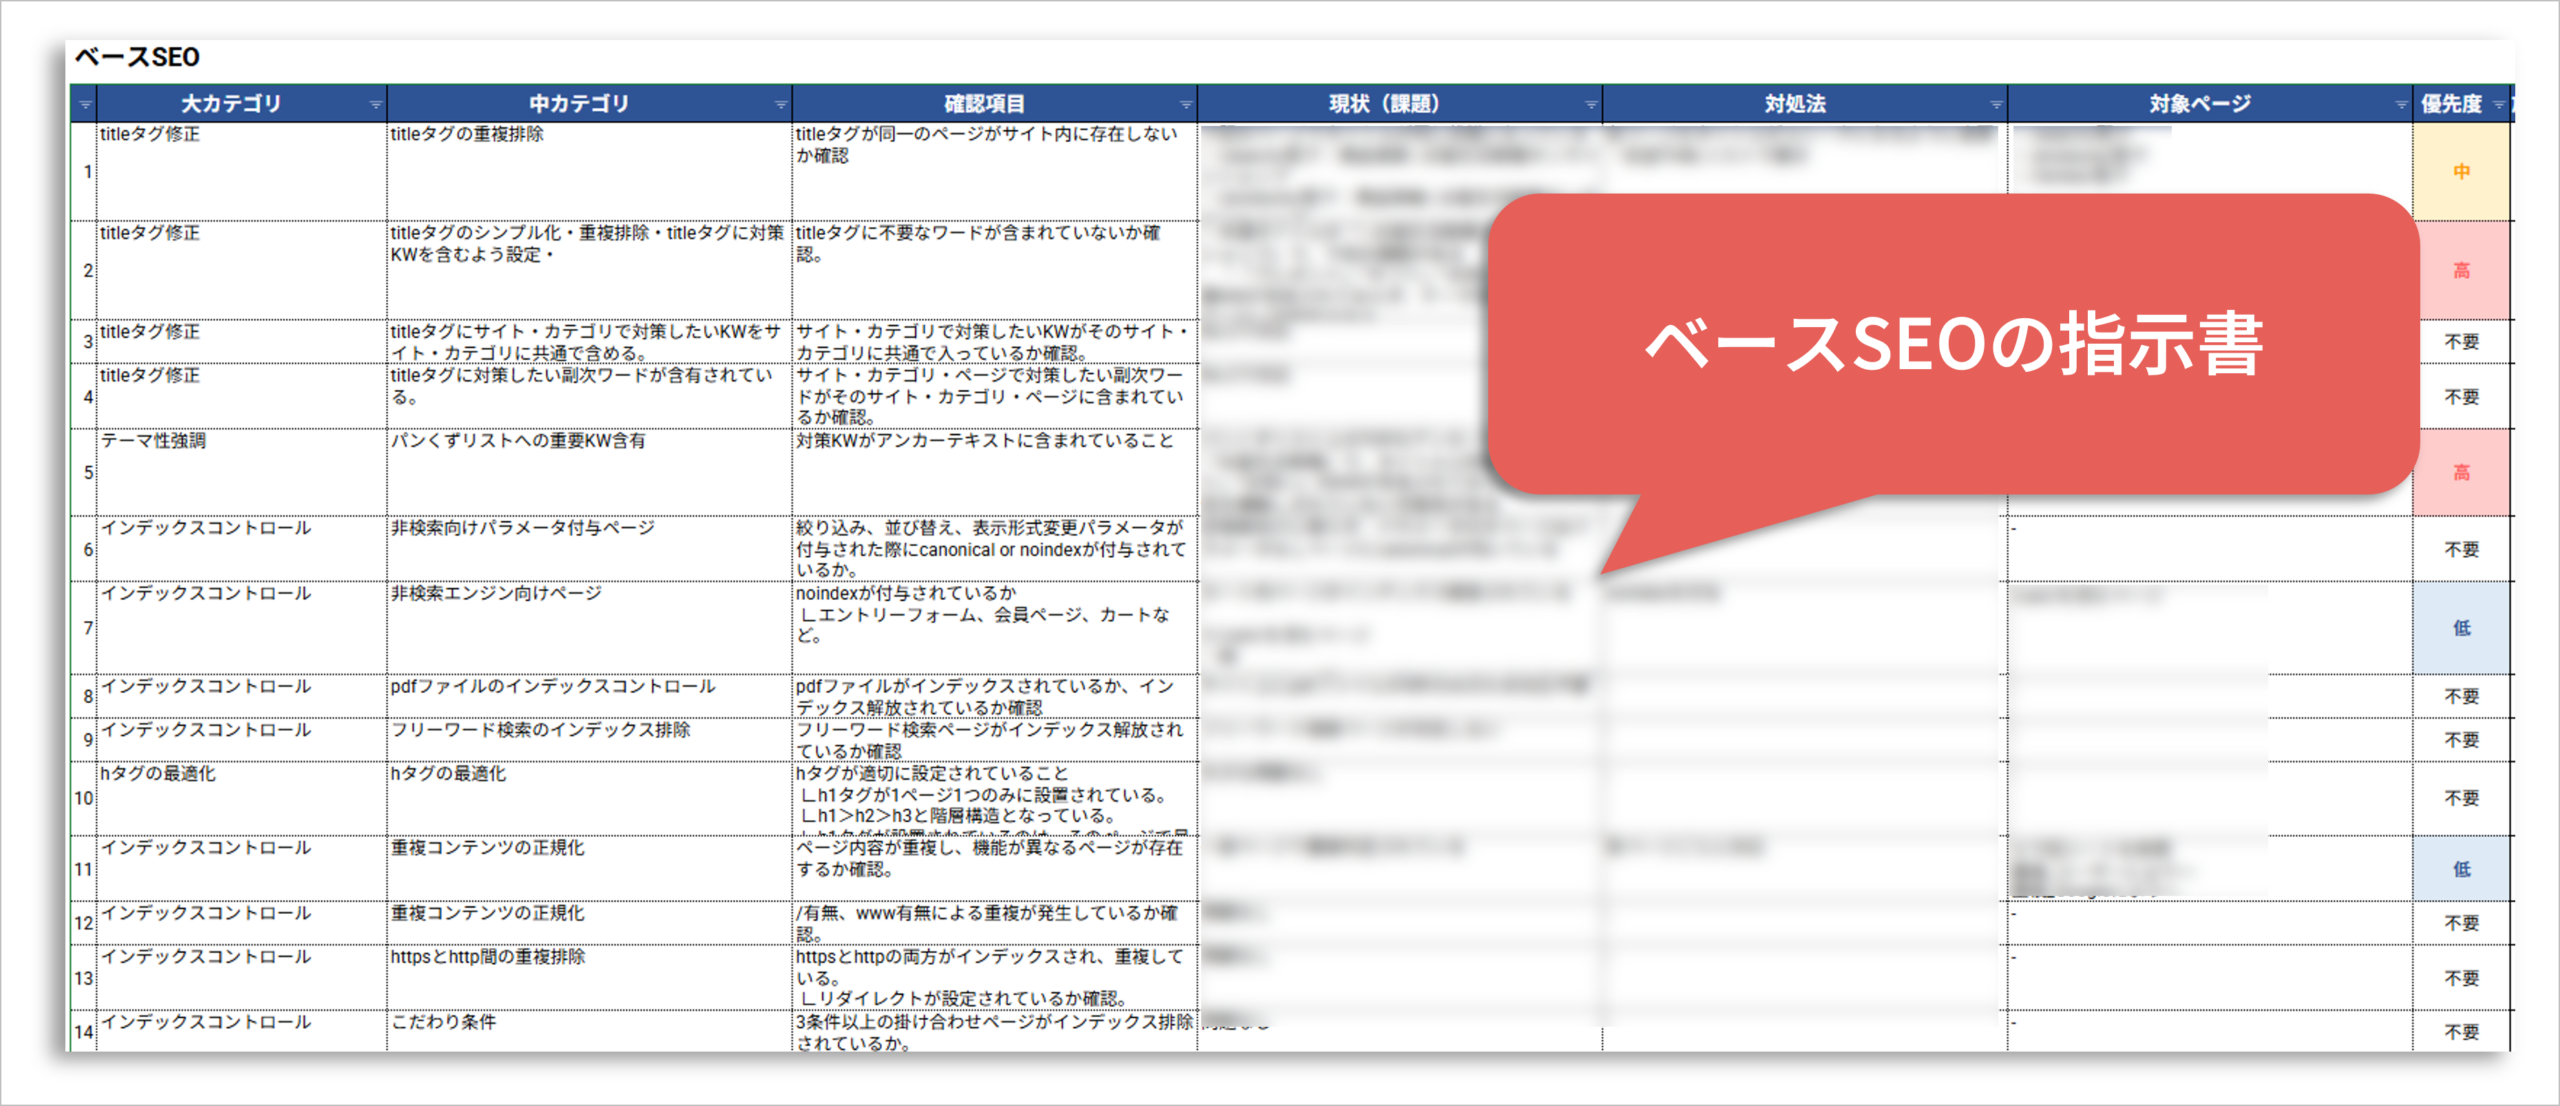Open the filter arrow on 対処法 header
The width and height of the screenshot is (2560, 1106).
pos(1996,105)
